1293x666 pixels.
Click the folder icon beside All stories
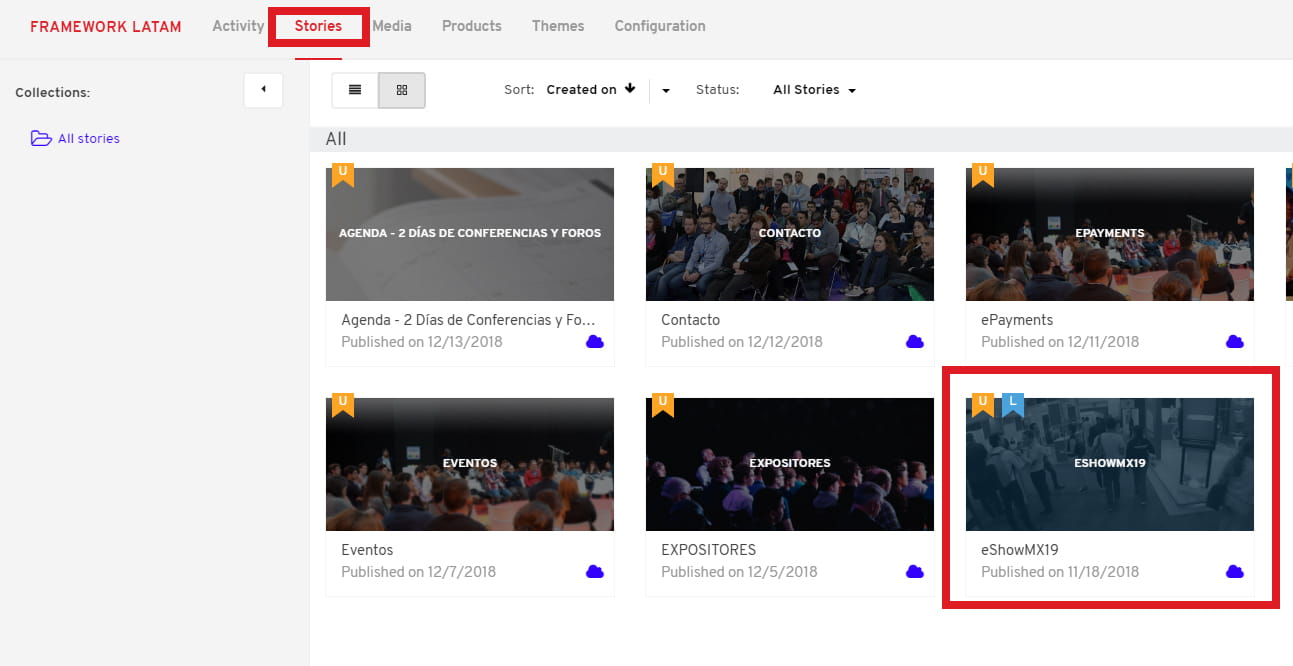click(41, 139)
